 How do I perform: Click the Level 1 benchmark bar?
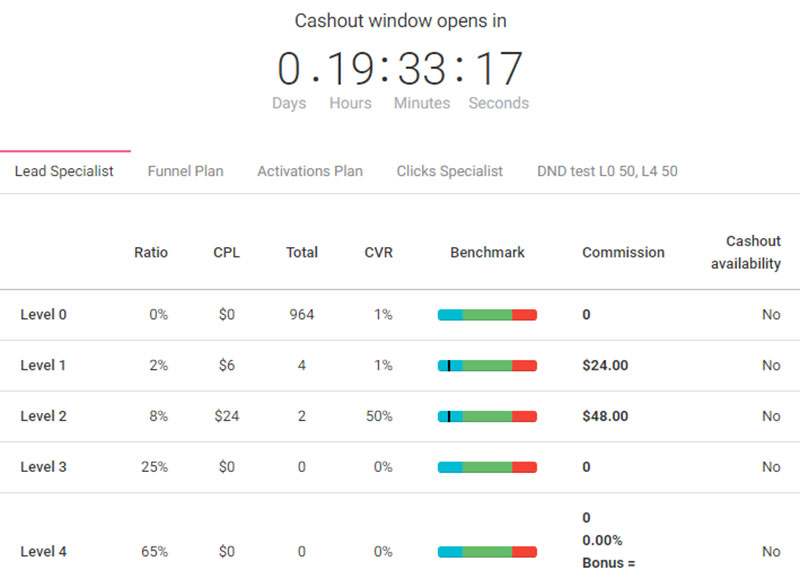[487, 366]
